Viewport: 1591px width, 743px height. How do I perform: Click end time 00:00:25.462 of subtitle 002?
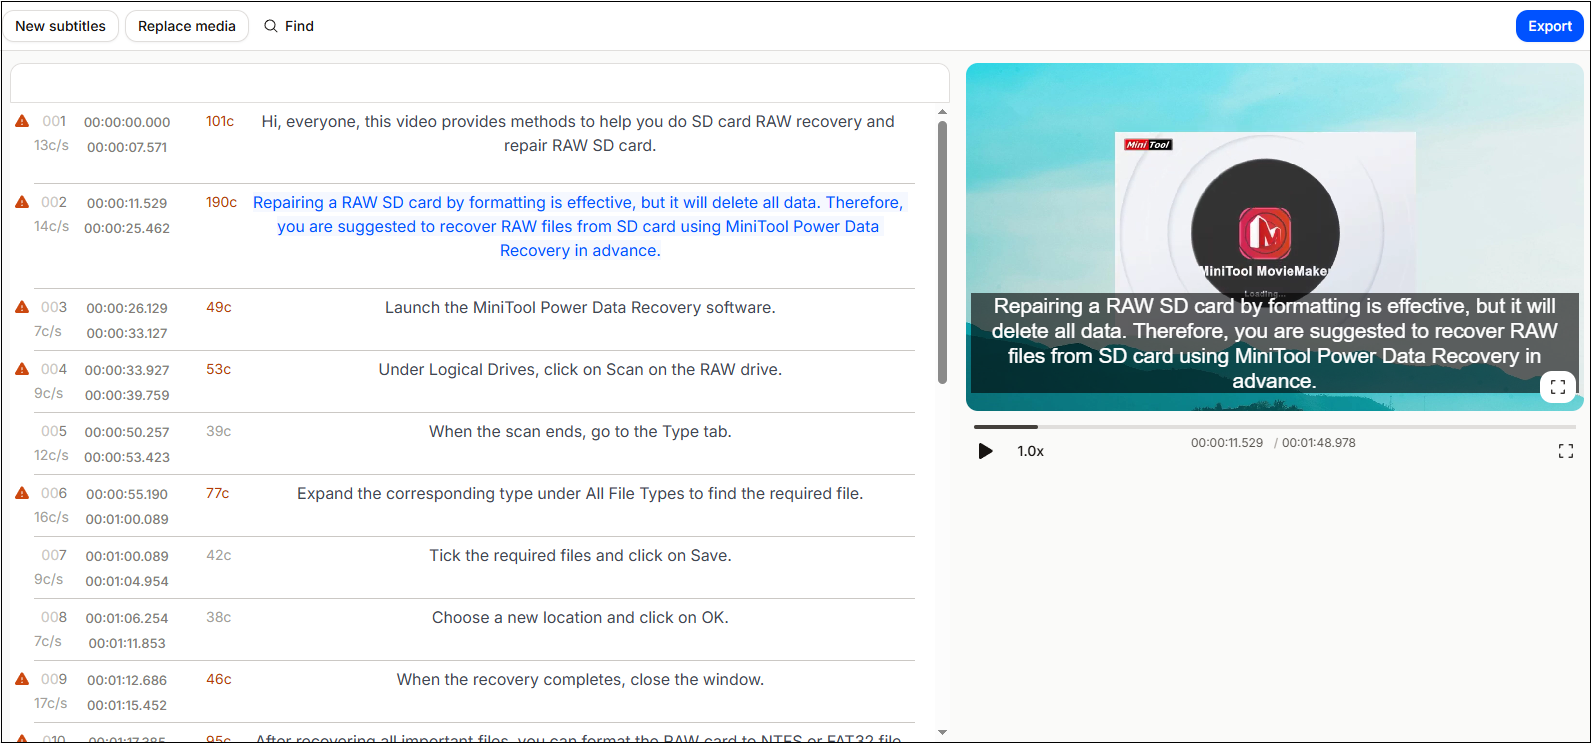tap(127, 228)
